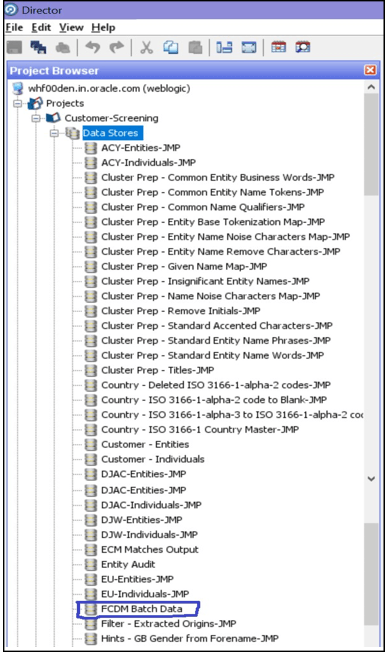Select Filter - Extracted Origins-JMP

[168, 624]
